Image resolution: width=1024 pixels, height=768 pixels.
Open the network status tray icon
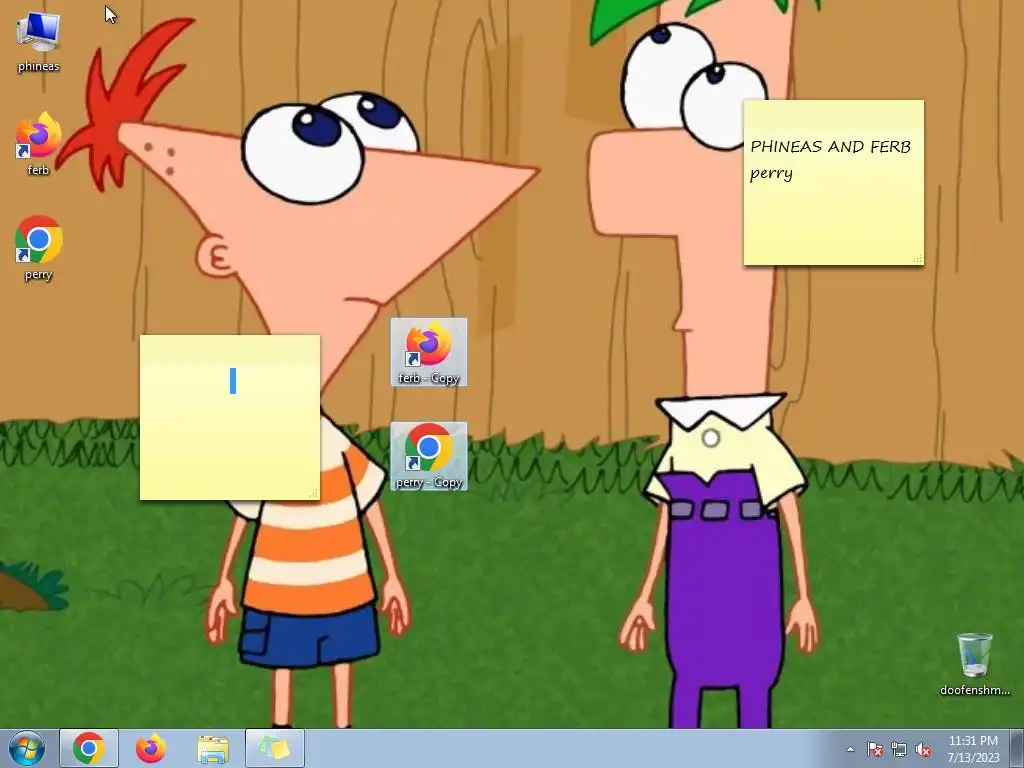point(899,749)
